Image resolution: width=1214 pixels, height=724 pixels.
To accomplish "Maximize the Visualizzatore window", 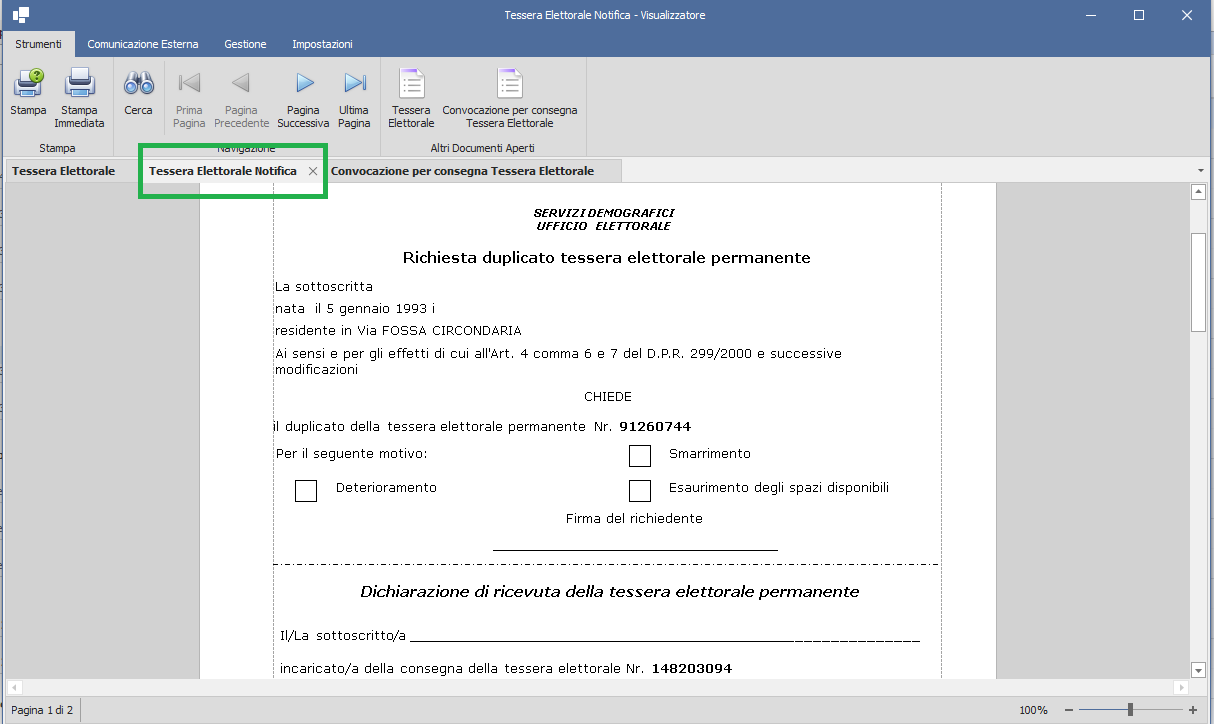I will pos(1139,15).
